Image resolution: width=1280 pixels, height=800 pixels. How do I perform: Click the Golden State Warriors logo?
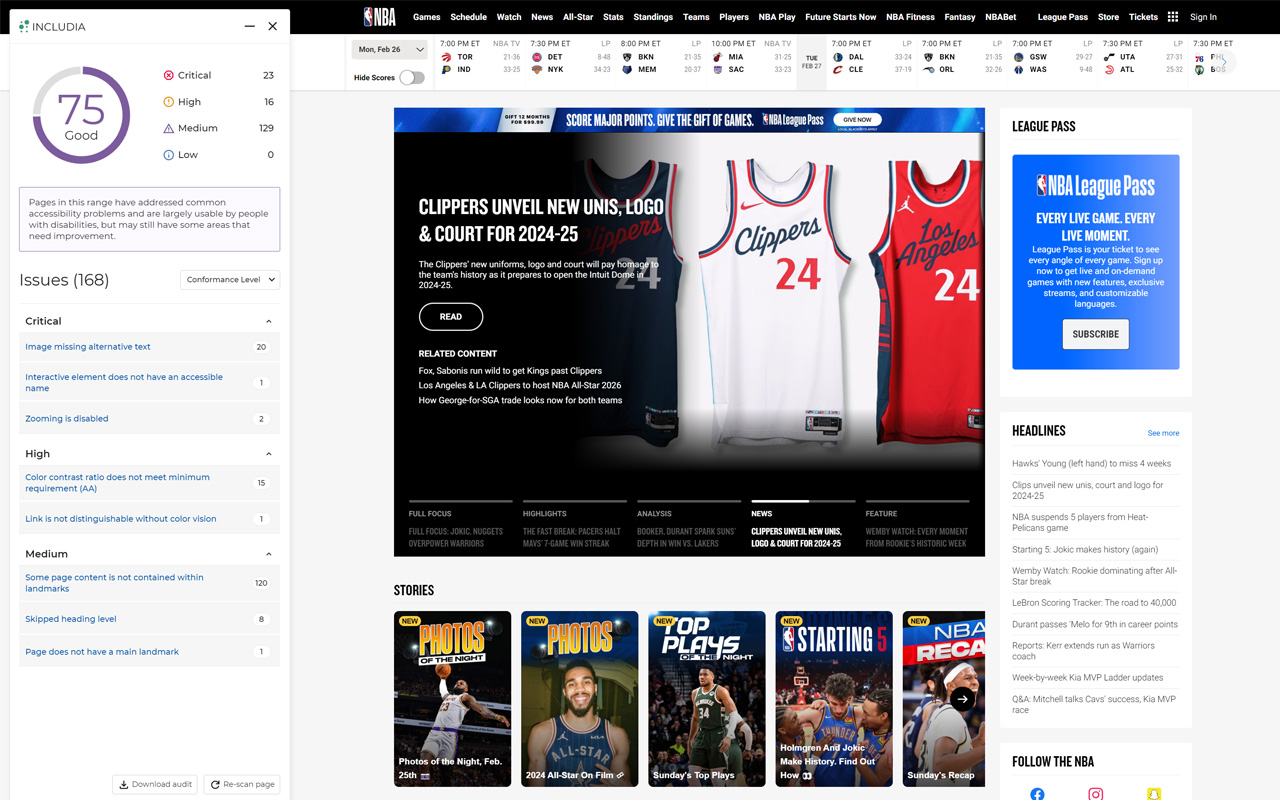1018,57
